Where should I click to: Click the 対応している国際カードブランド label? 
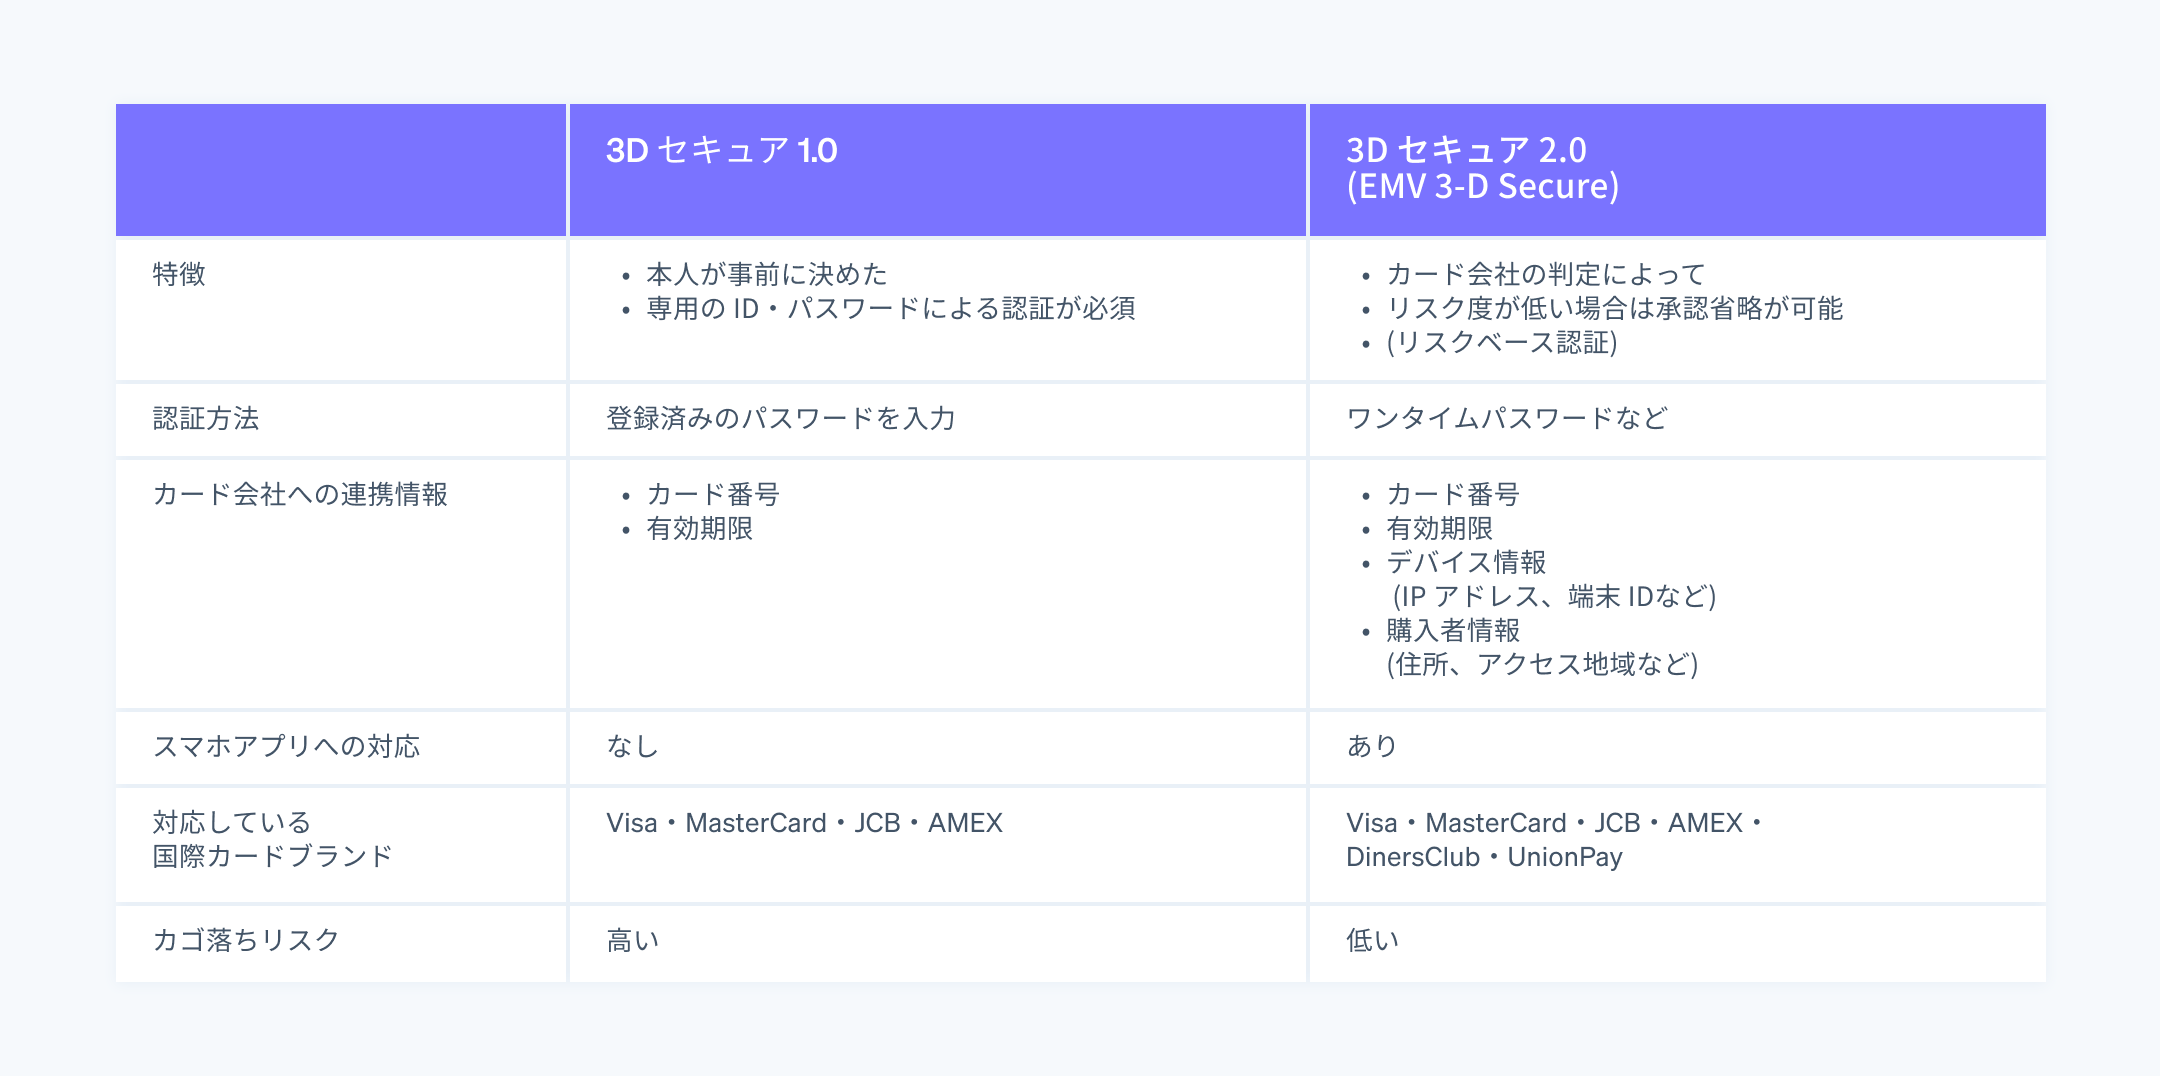pos(272,839)
